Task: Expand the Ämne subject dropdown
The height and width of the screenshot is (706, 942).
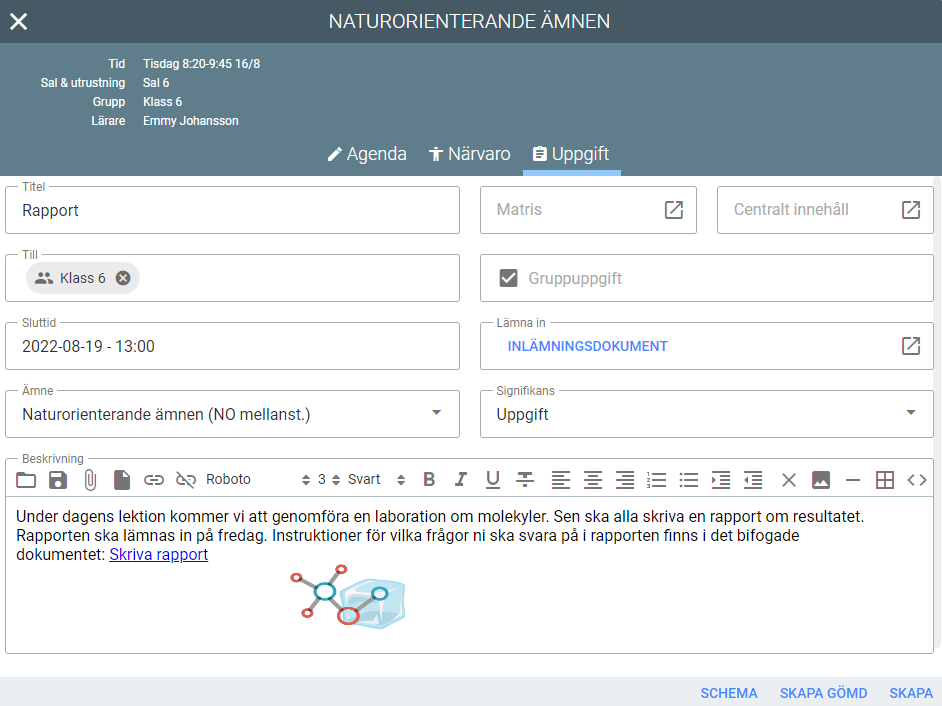Action: click(x=436, y=413)
